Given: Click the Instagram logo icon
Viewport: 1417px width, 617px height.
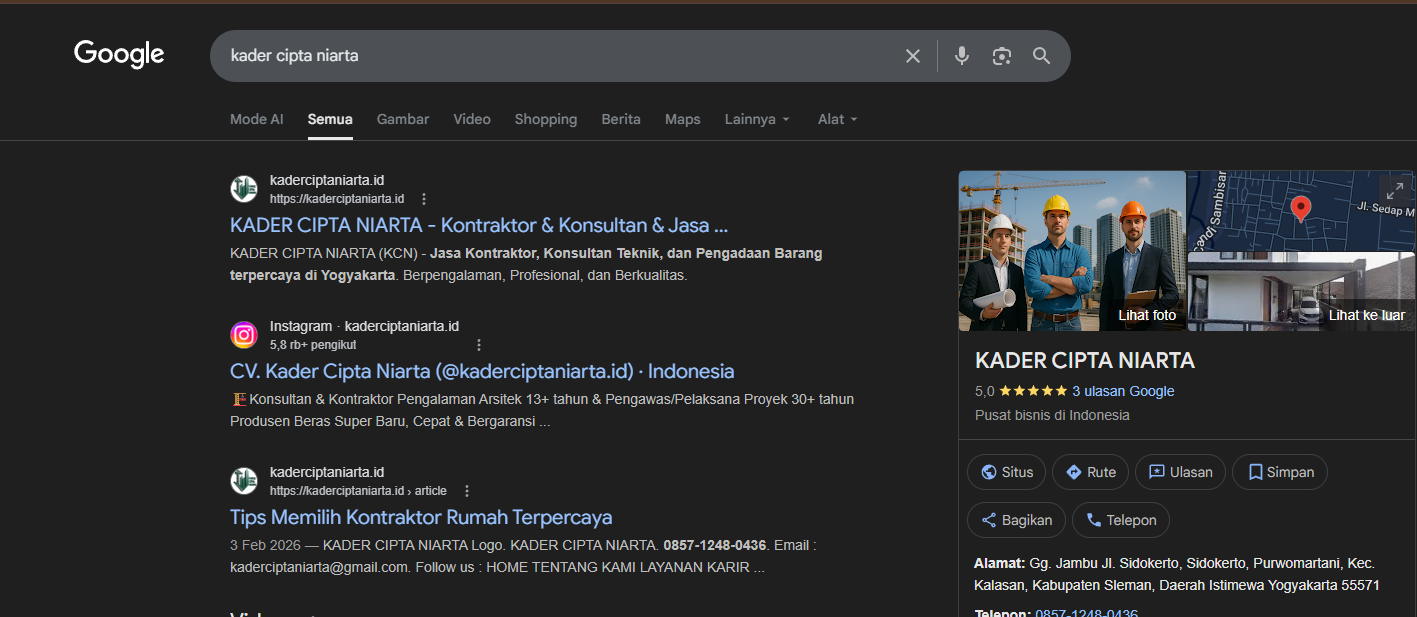Looking at the screenshot, I should pyautogui.click(x=244, y=335).
